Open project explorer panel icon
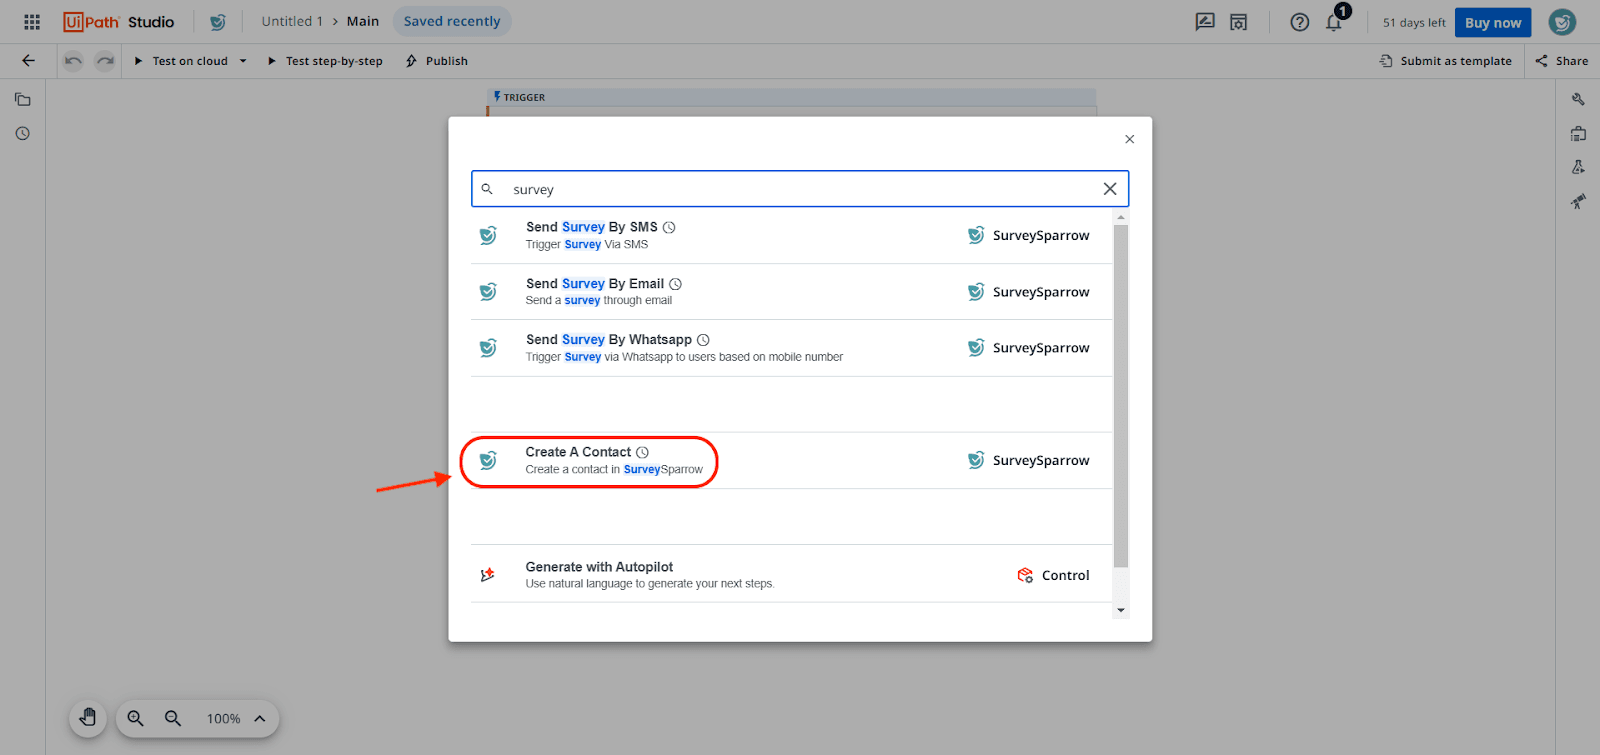The image size is (1600, 755). click(x=22, y=100)
